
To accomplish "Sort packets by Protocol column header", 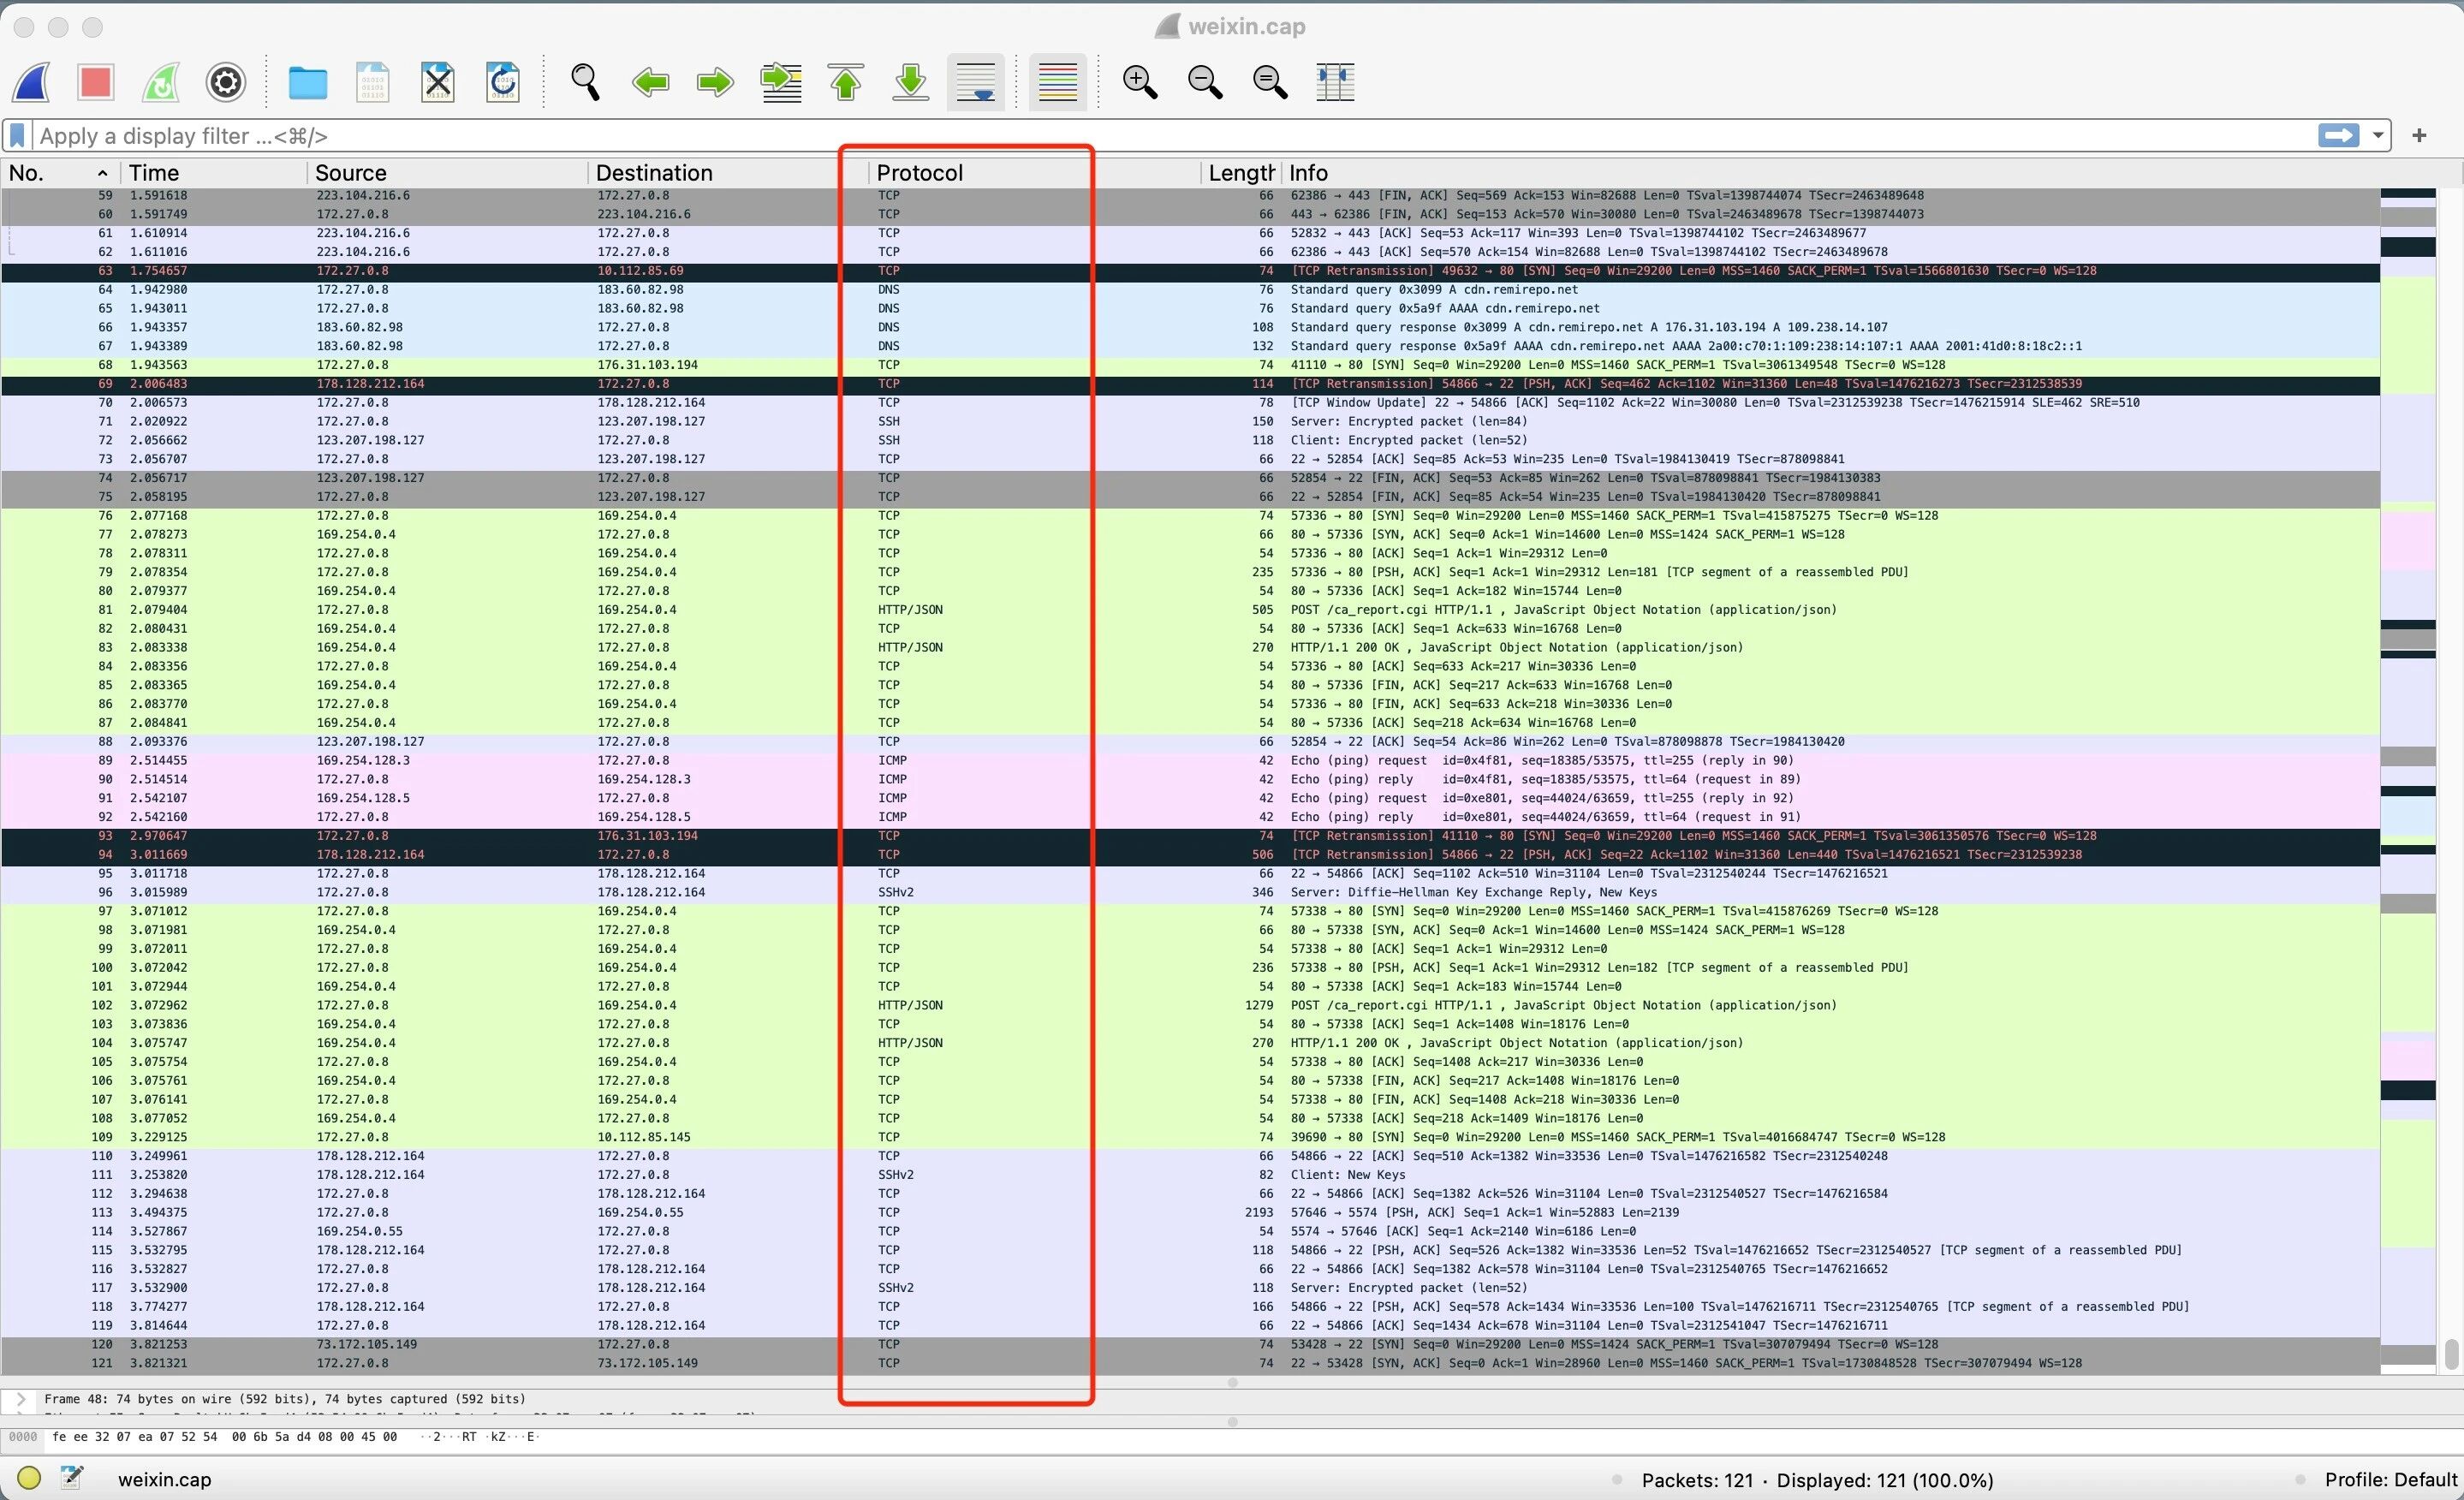I will (x=919, y=173).
